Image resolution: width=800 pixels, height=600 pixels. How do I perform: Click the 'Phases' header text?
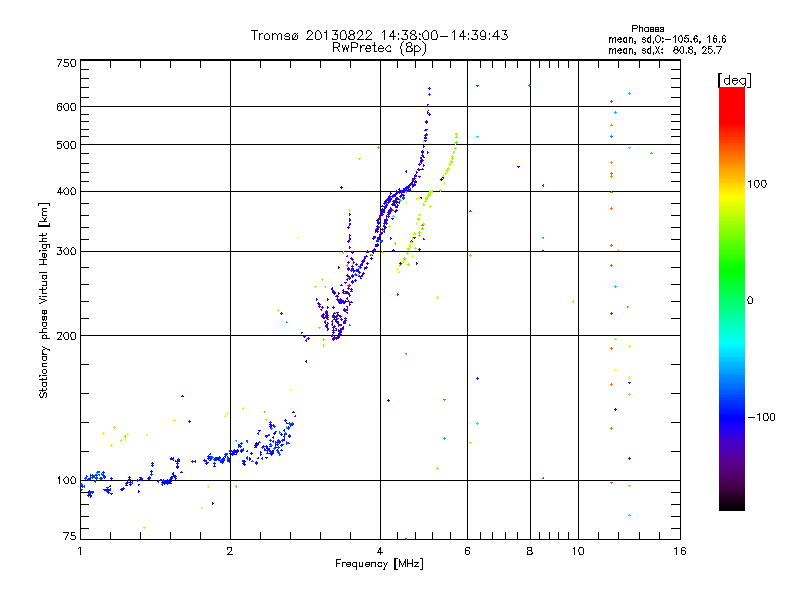647,29
